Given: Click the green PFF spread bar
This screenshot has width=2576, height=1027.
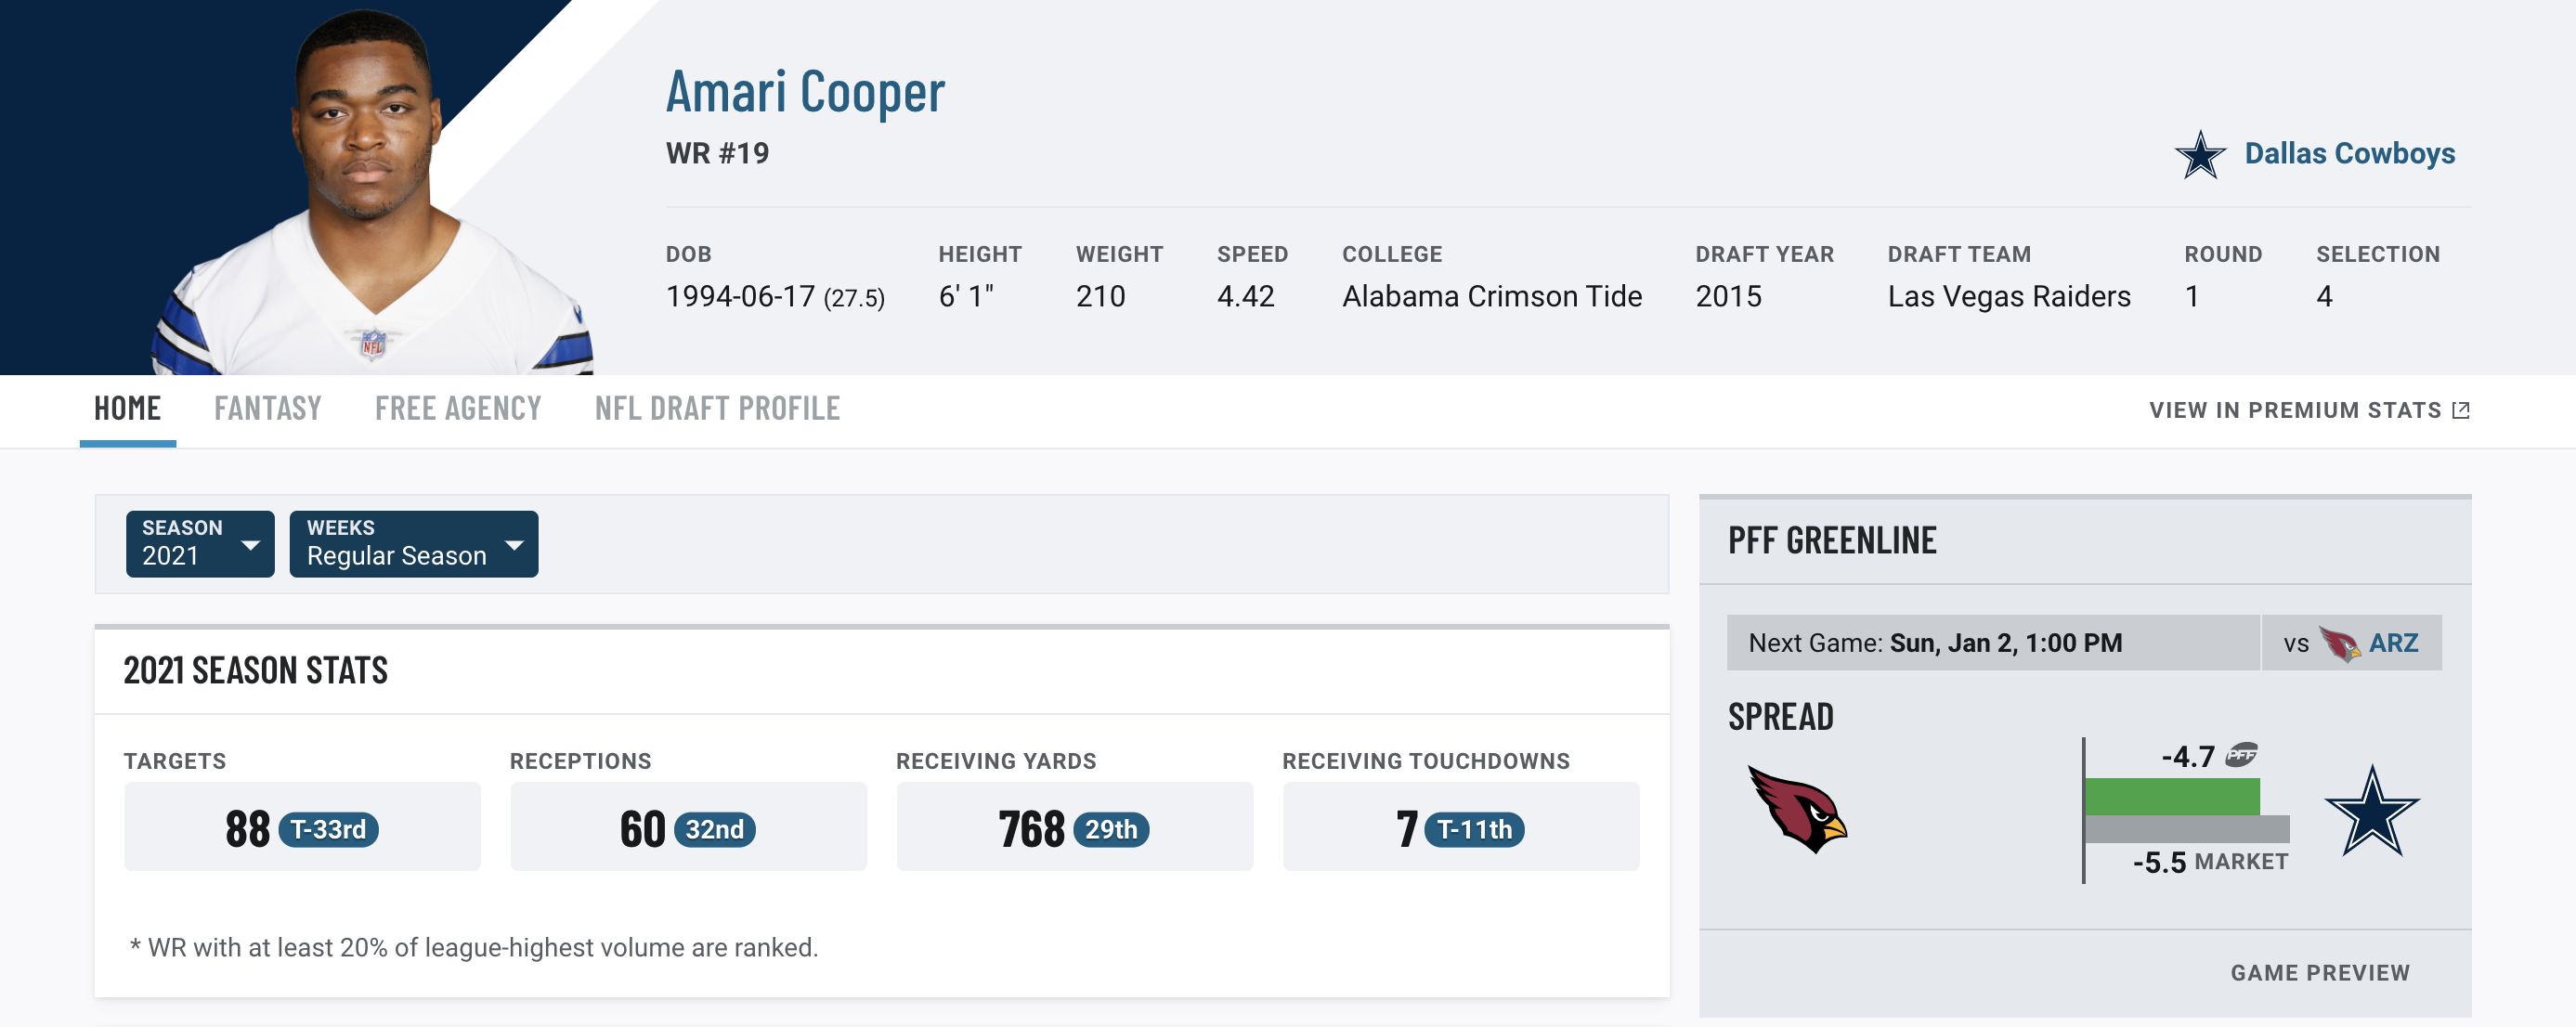Looking at the screenshot, I should tap(2172, 796).
